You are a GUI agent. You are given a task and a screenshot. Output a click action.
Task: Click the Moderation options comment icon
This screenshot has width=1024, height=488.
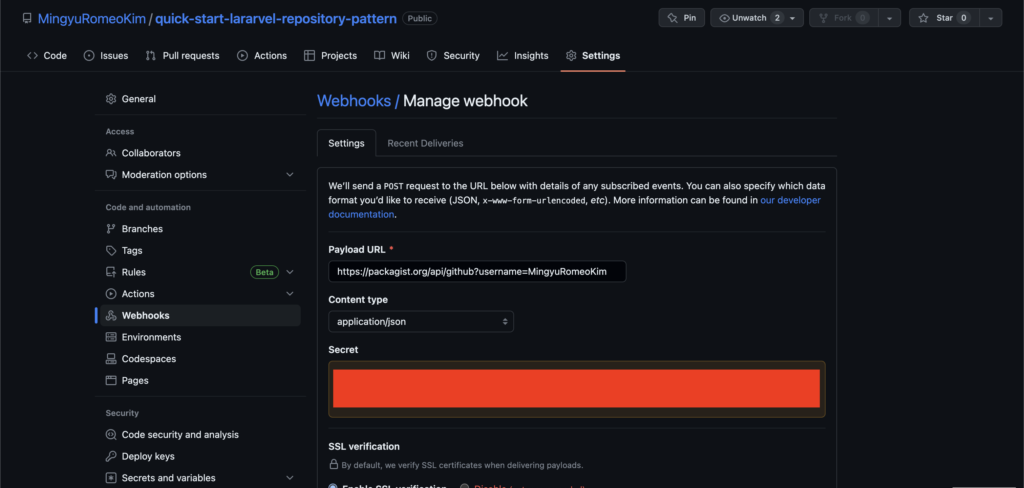pyautogui.click(x=111, y=174)
